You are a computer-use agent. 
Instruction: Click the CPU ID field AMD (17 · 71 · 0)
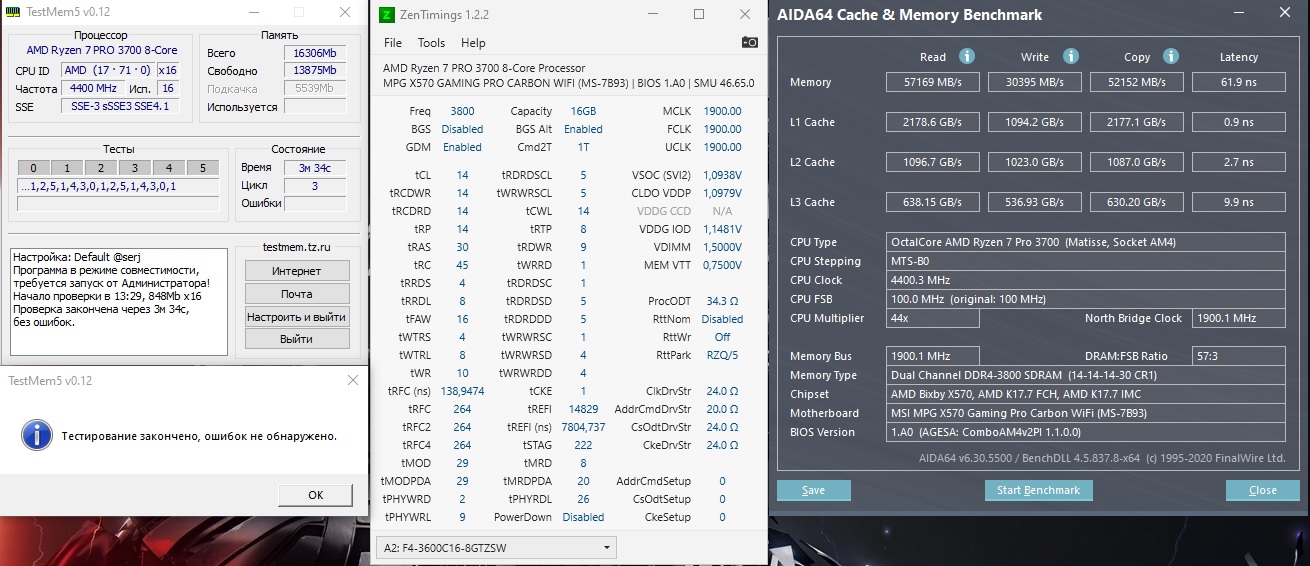coord(107,70)
